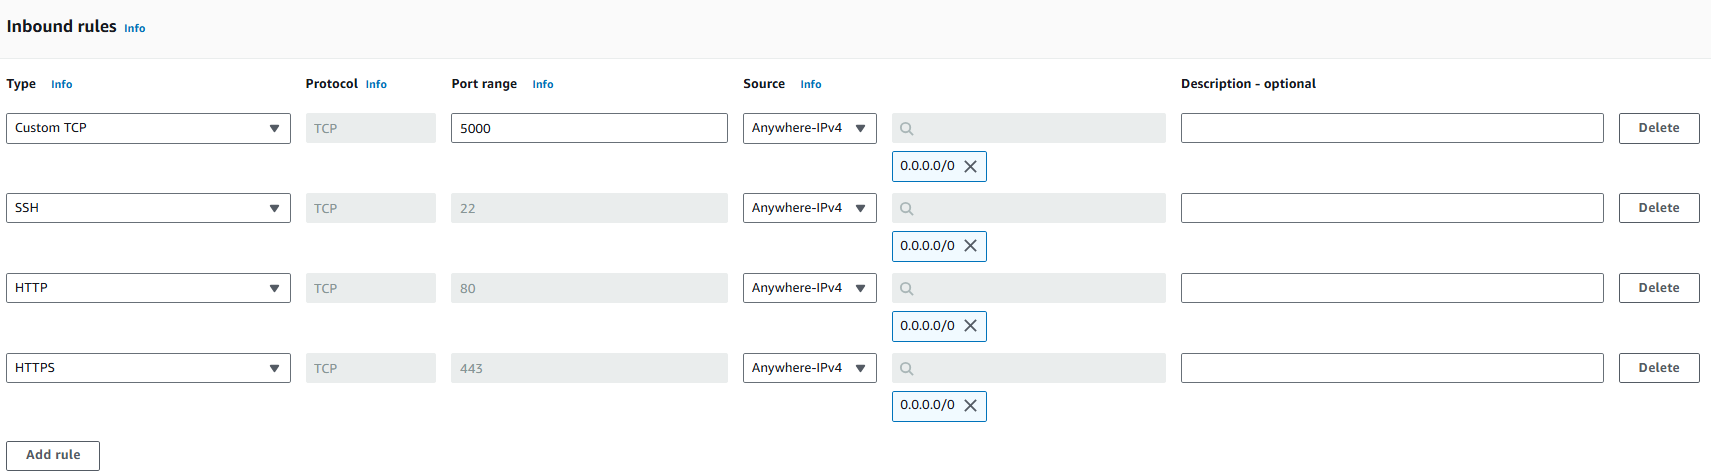Click description field for the HTTP rule
Viewport: 1711px width, 476px height.
coord(1391,288)
